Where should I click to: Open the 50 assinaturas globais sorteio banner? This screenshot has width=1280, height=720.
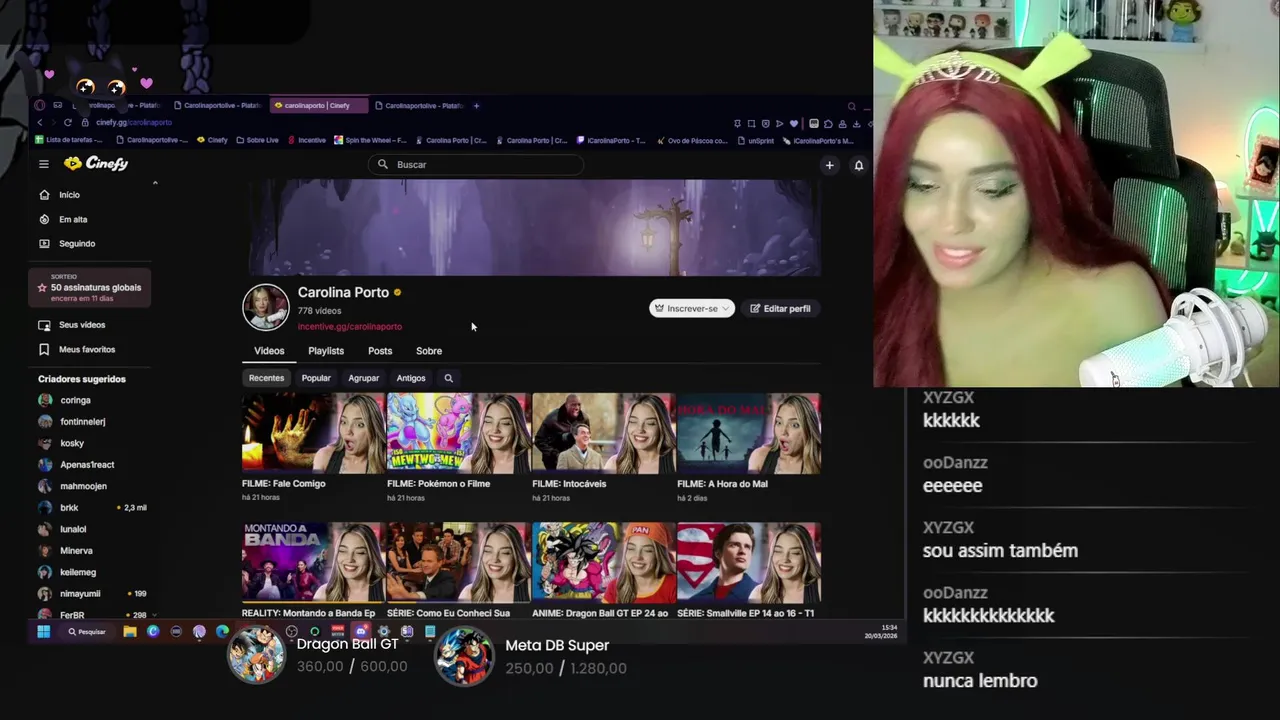pos(90,287)
